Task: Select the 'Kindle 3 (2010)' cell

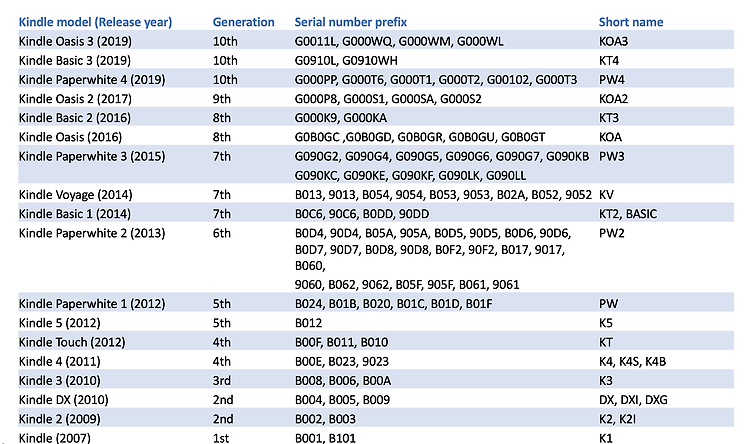Action: pyautogui.click(x=60, y=380)
